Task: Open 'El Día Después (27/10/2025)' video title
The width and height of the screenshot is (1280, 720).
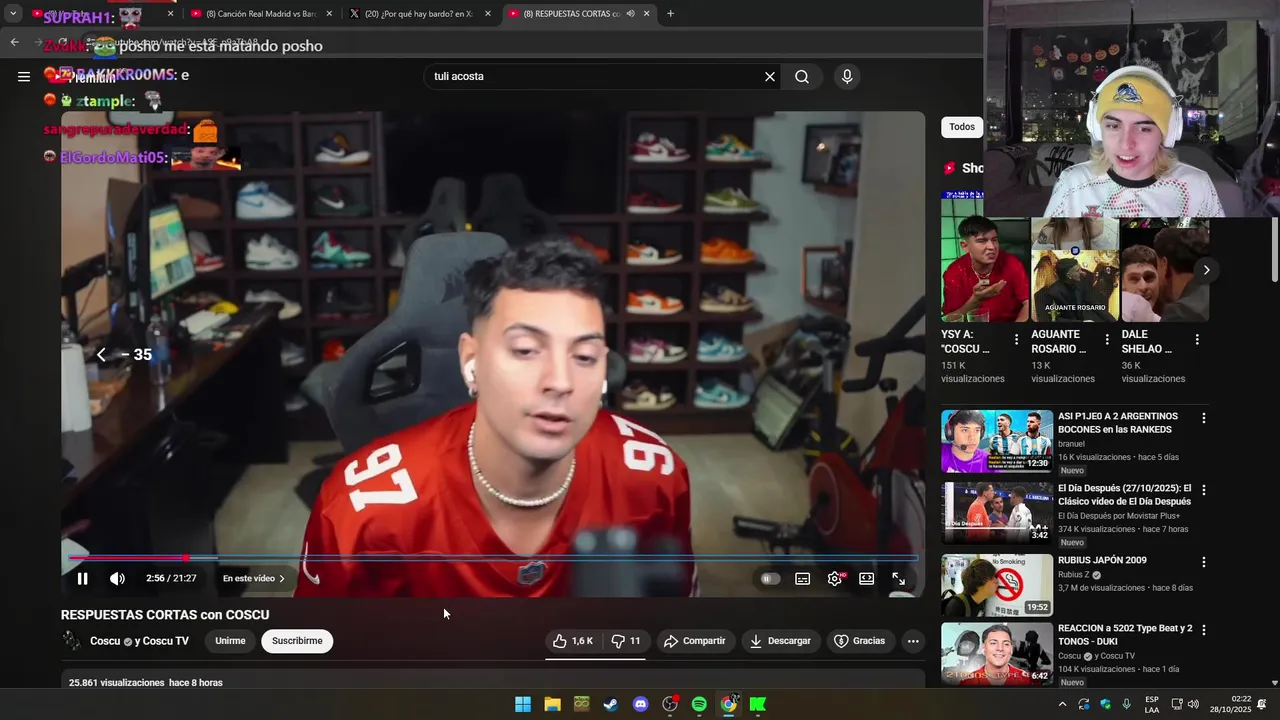Action: coord(1124,495)
